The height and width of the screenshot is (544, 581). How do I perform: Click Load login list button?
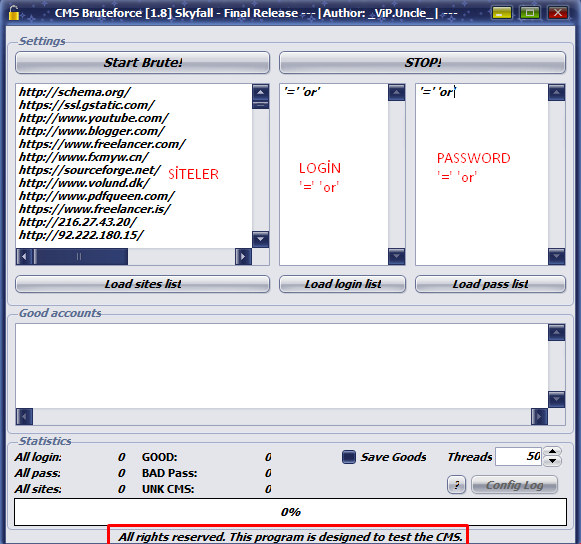tap(343, 284)
